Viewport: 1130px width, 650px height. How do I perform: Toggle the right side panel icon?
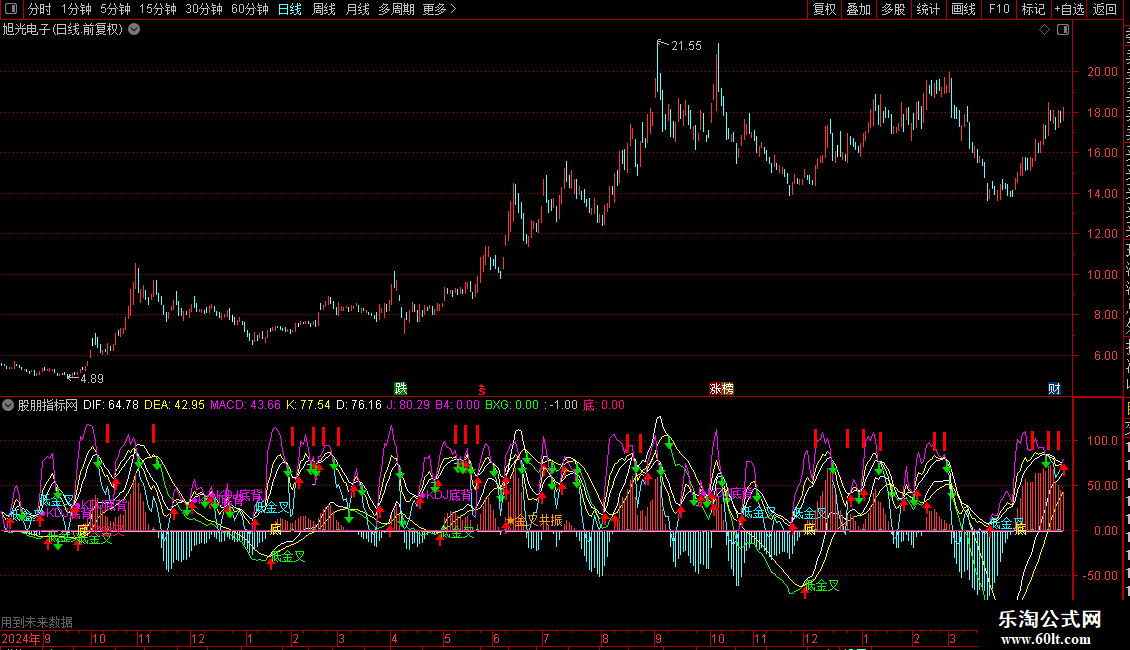pyautogui.click(x=1063, y=30)
